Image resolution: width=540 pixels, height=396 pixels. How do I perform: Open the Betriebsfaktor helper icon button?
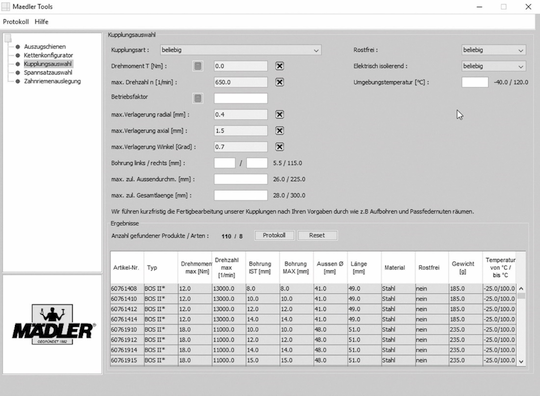click(198, 98)
